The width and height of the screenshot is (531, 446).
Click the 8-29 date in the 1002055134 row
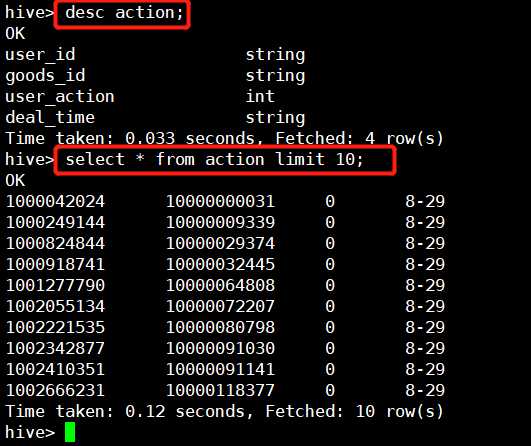[425, 306]
